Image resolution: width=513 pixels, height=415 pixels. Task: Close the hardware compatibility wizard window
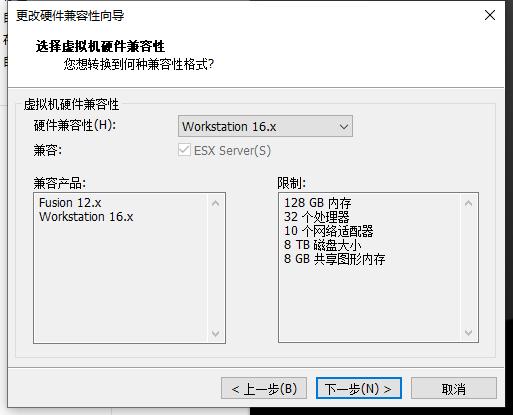point(490,15)
